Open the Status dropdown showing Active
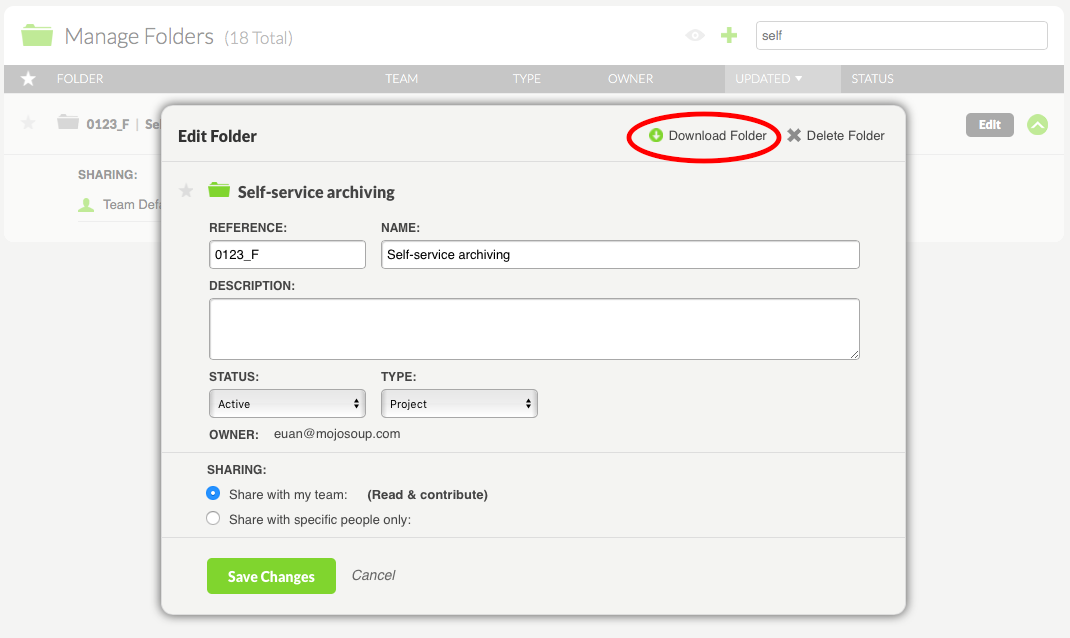The image size is (1070, 638). click(287, 404)
